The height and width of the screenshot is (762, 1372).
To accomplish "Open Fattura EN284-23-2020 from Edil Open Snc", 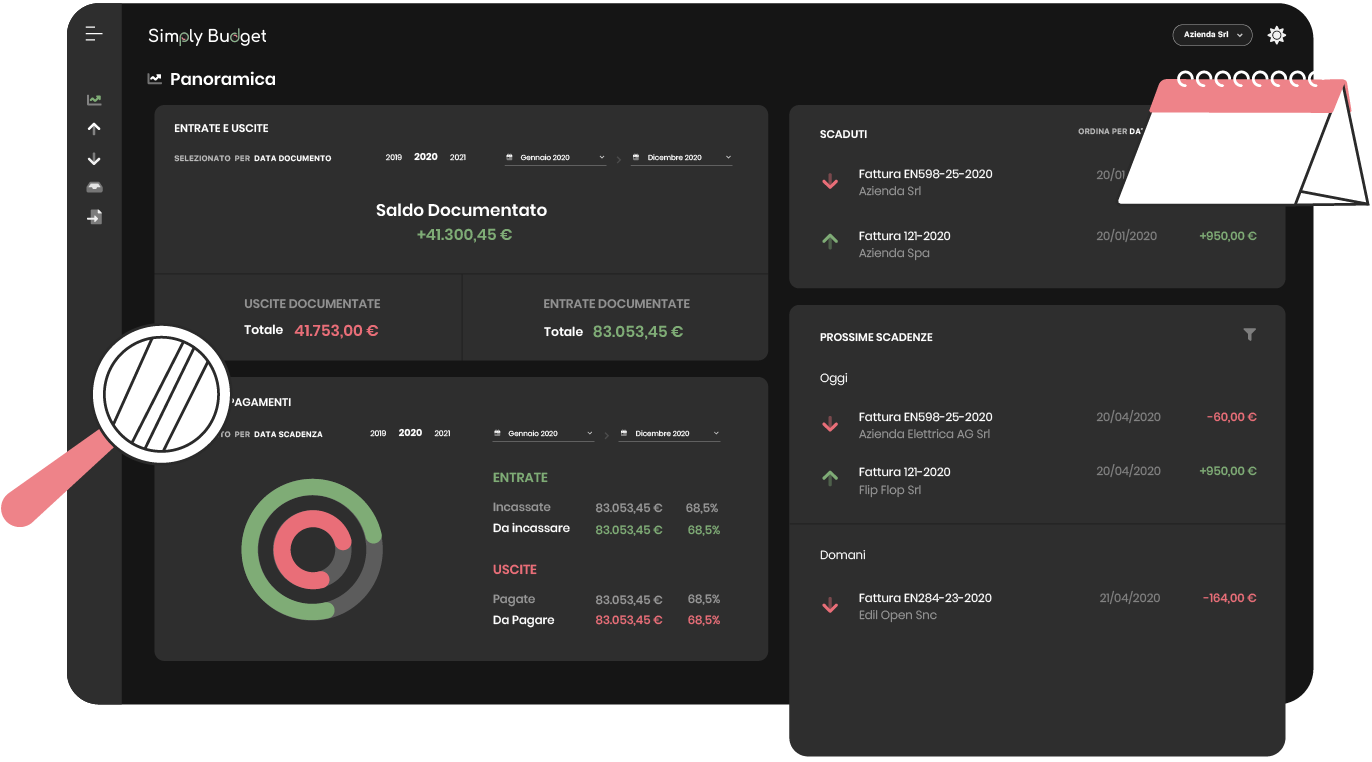I will pyautogui.click(x=925, y=598).
